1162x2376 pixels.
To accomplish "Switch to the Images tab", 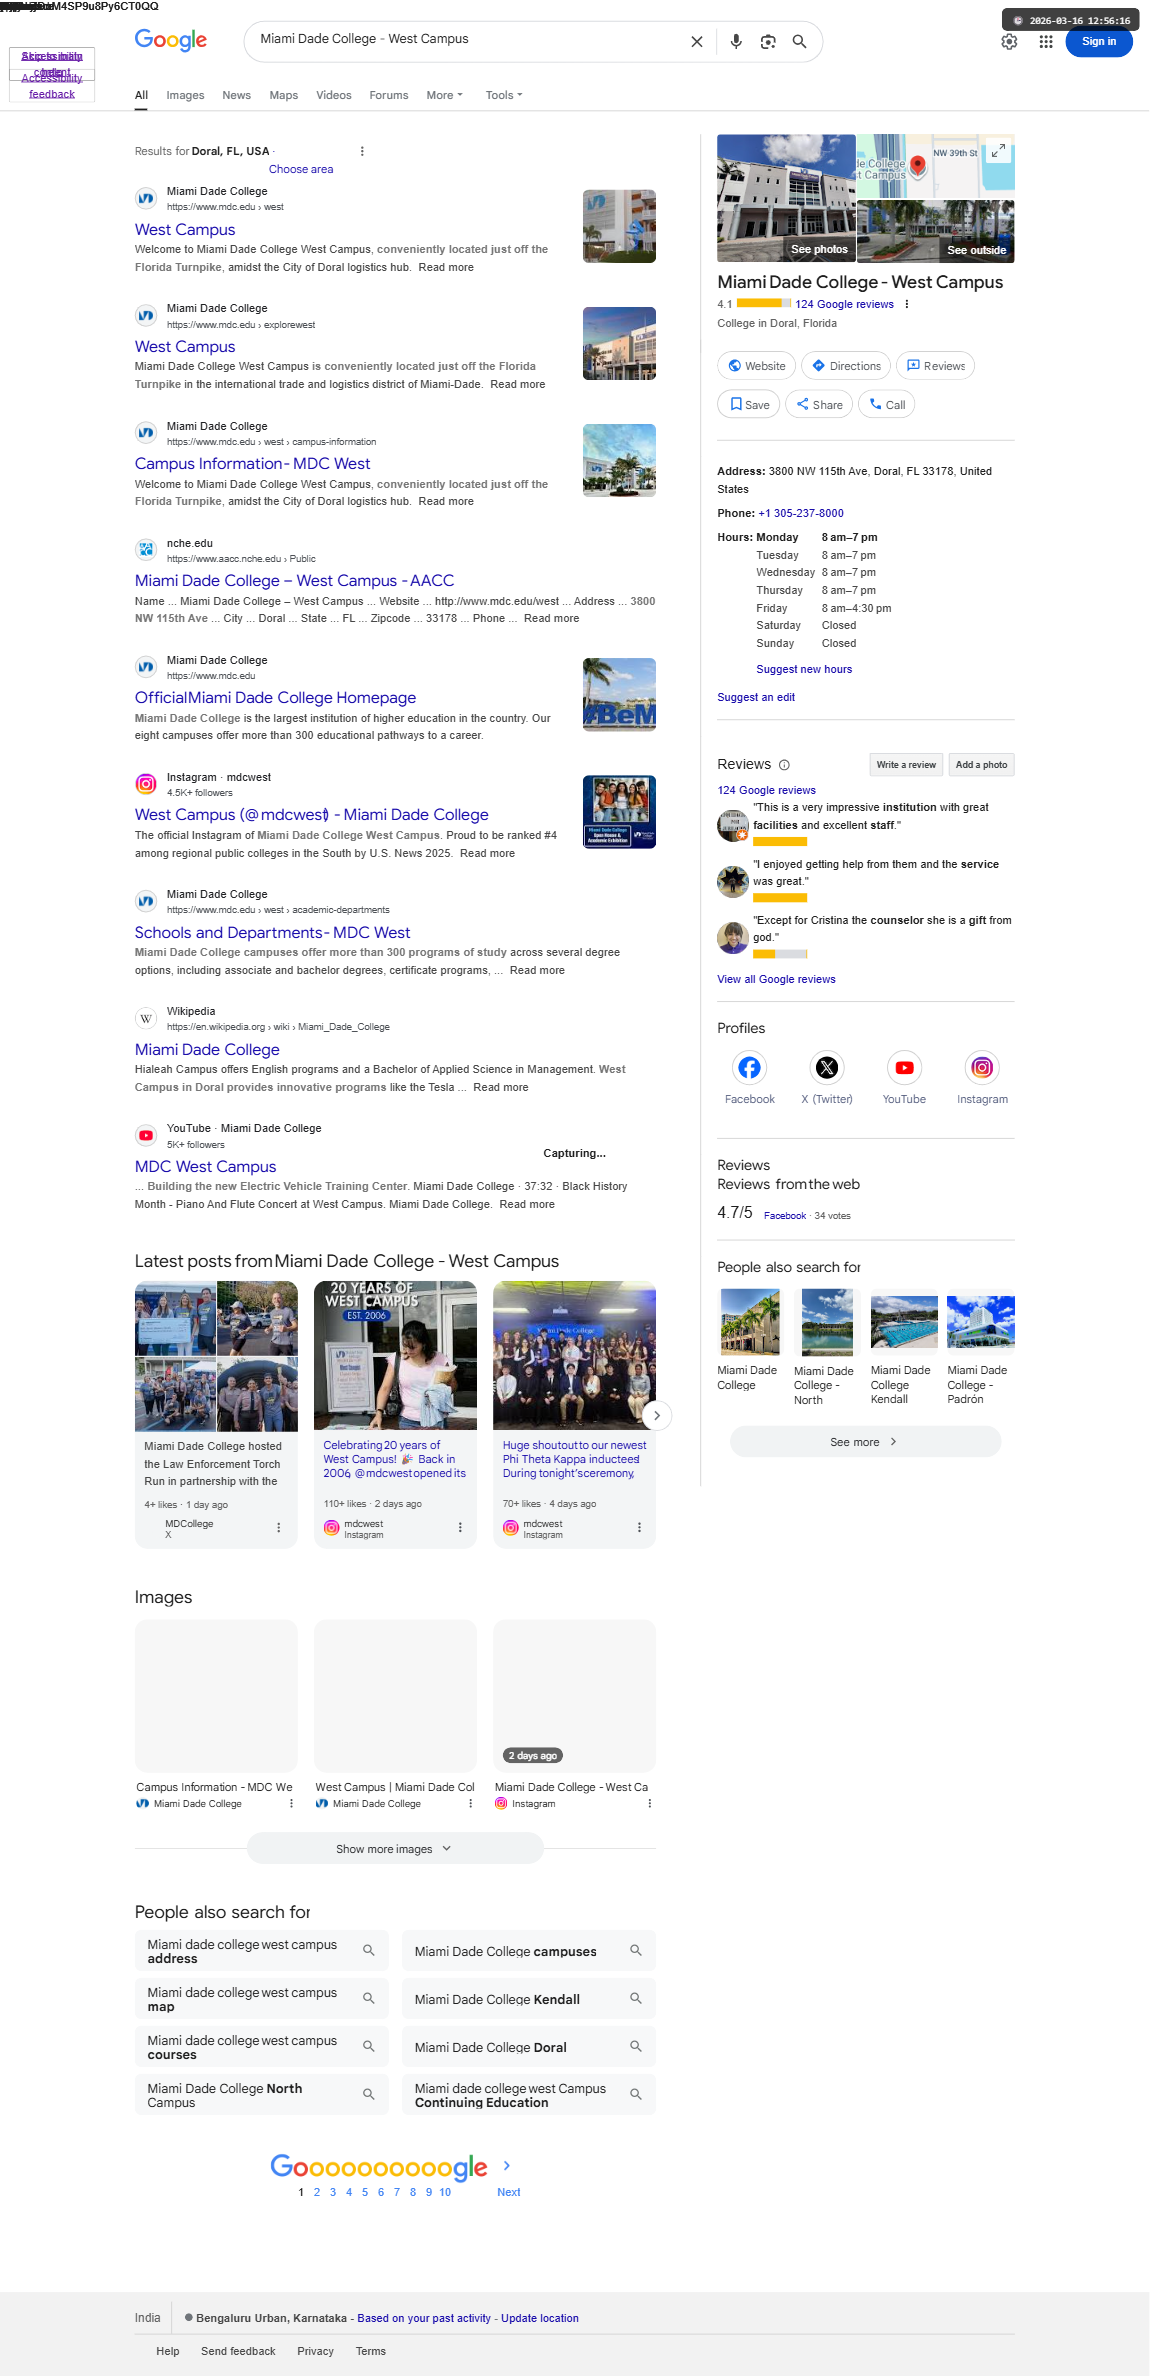I will pos(185,95).
